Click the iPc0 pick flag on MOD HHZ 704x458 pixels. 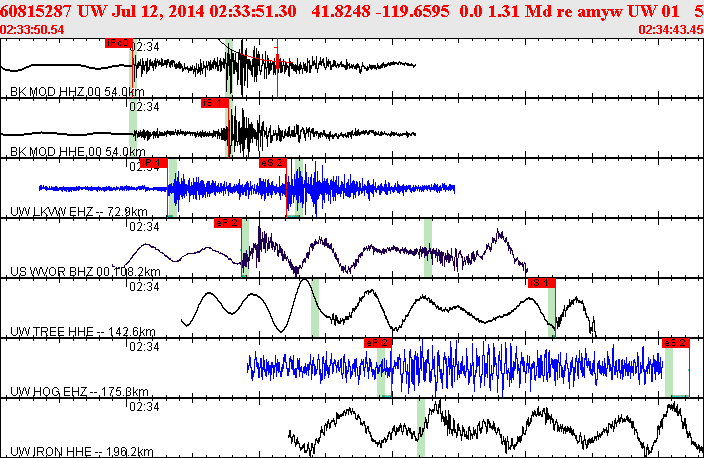click(119, 43)
